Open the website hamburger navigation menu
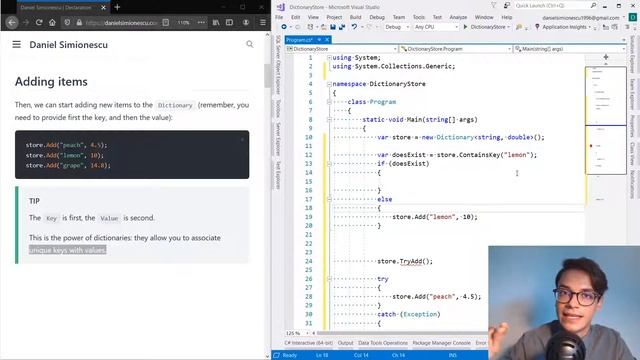This screenshot has width=640, height=360. (x=16, y=44)
